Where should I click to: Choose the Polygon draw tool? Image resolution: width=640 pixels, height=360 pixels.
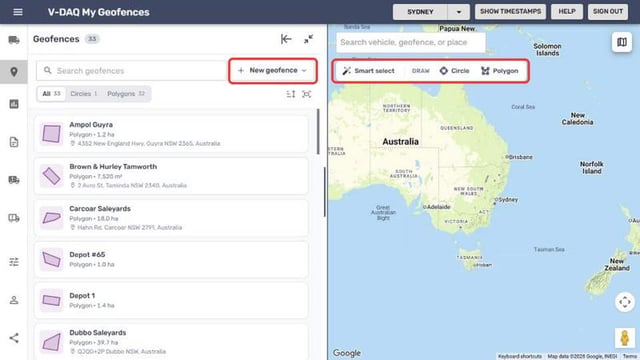(x=500, y=71)
